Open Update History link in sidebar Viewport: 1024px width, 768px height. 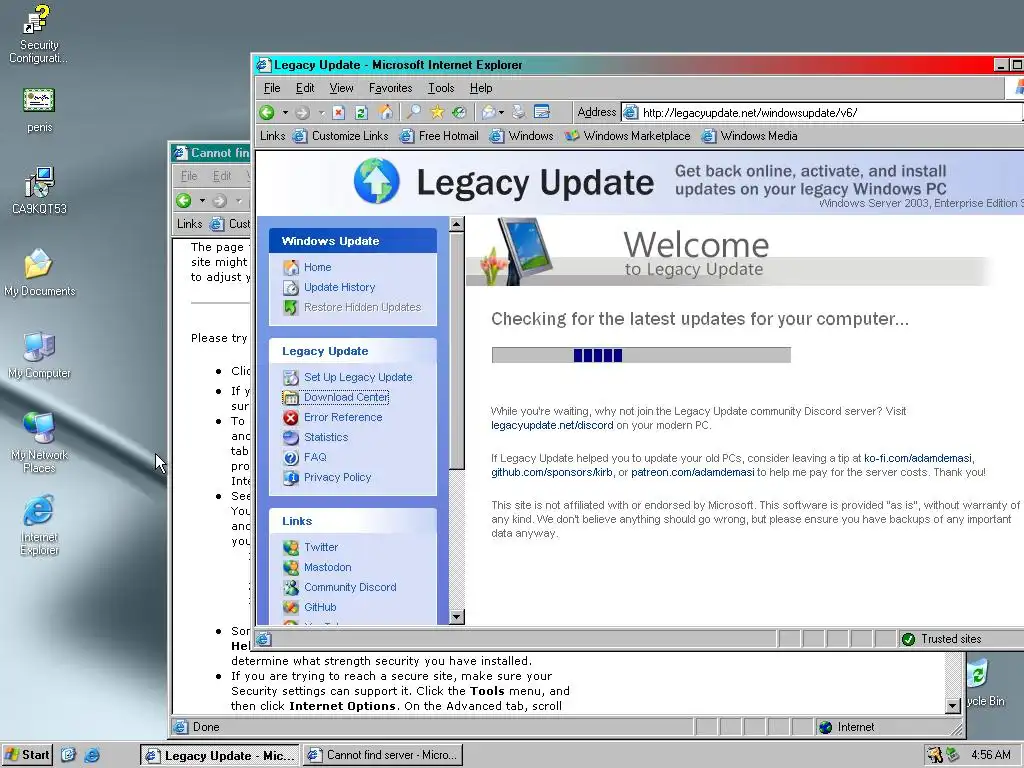340,287
